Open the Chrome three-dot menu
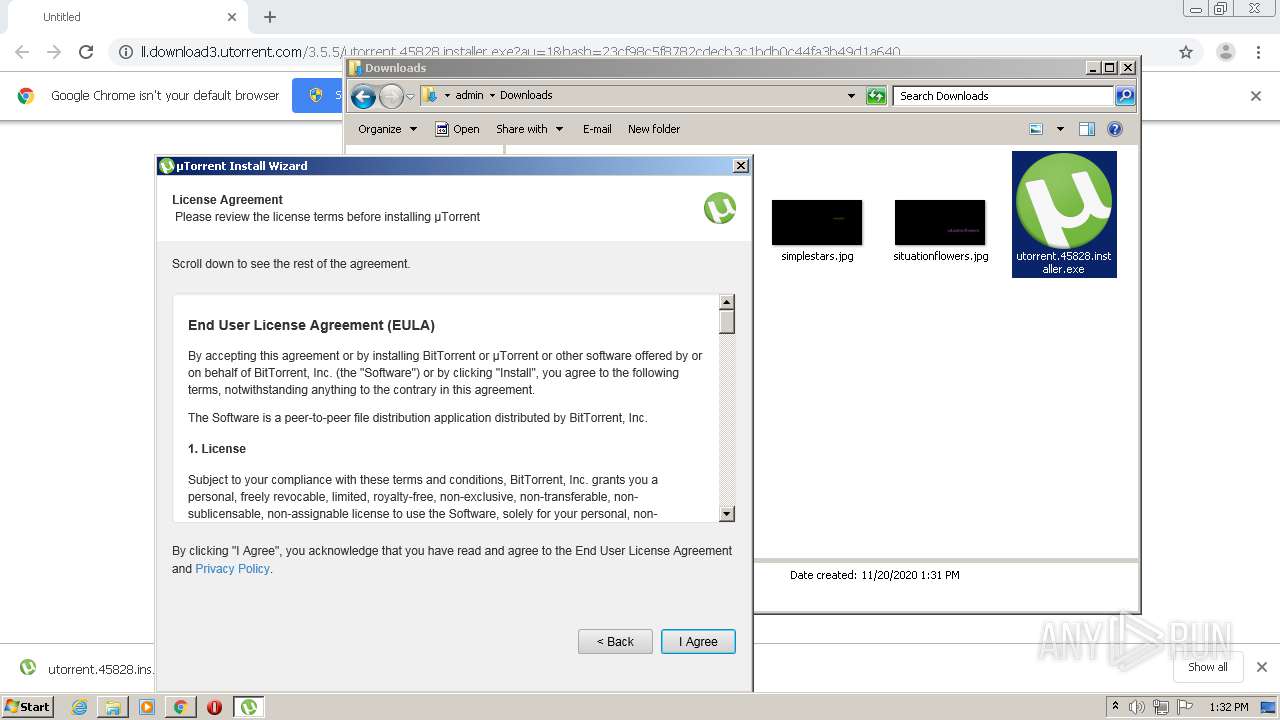1280x720 pixels. click(x=1260, y=52)
